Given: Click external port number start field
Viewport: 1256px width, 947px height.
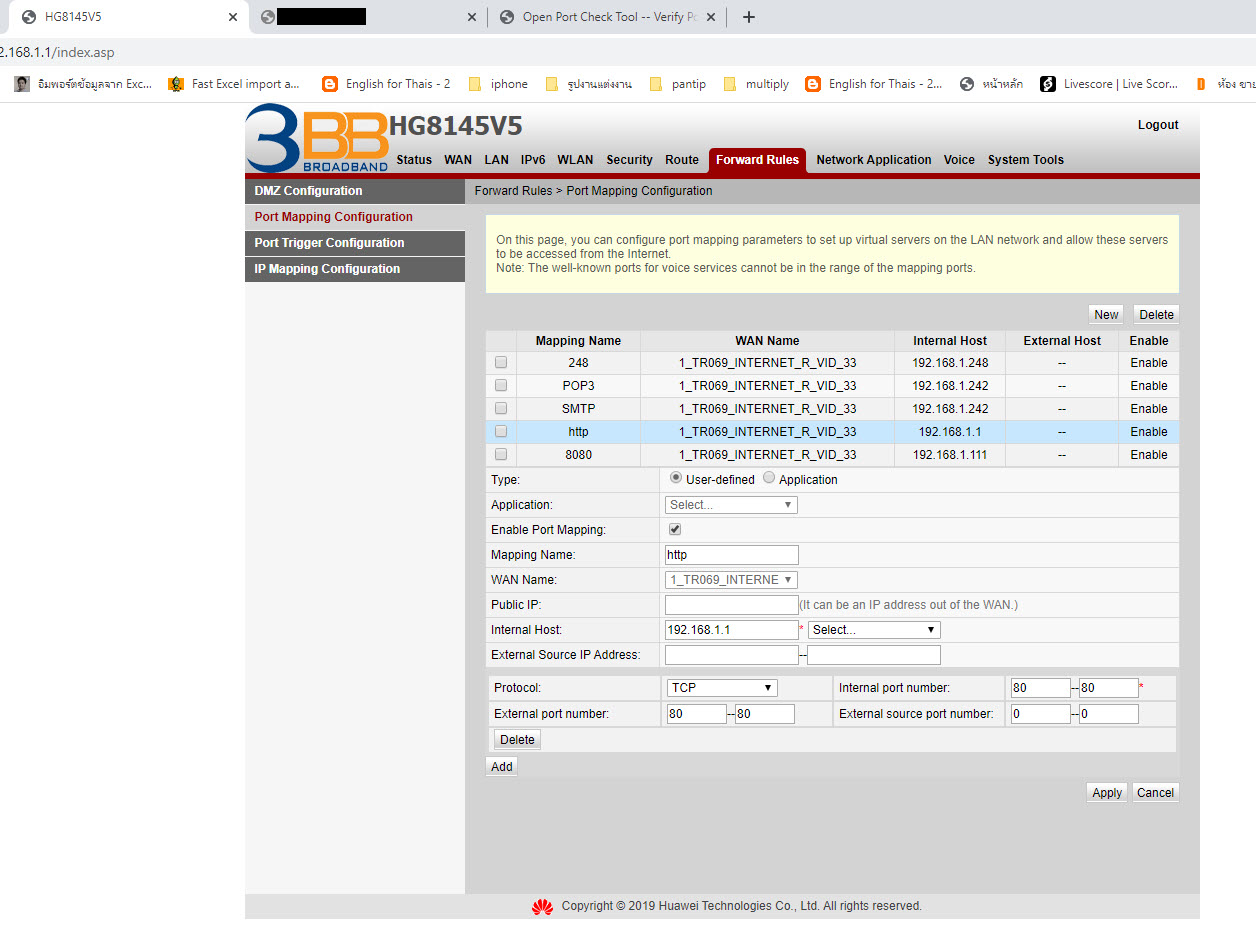Looking at the screenshot, I should tap(697, 714).
